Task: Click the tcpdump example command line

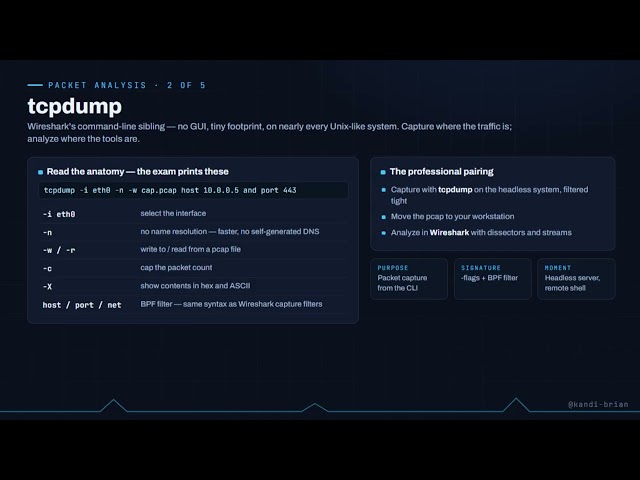Action: coord(193,190)
